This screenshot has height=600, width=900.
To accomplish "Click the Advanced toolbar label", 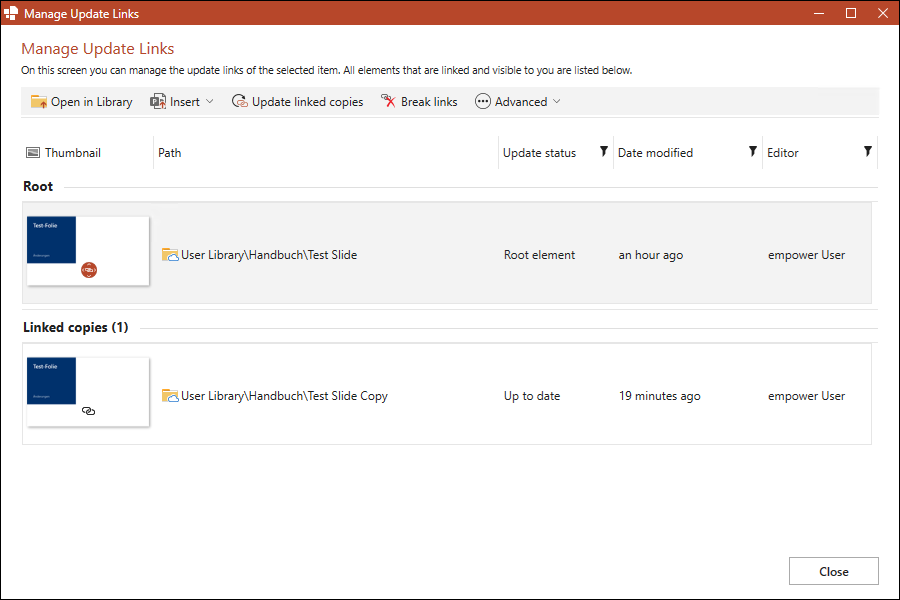I will (521, 102).
